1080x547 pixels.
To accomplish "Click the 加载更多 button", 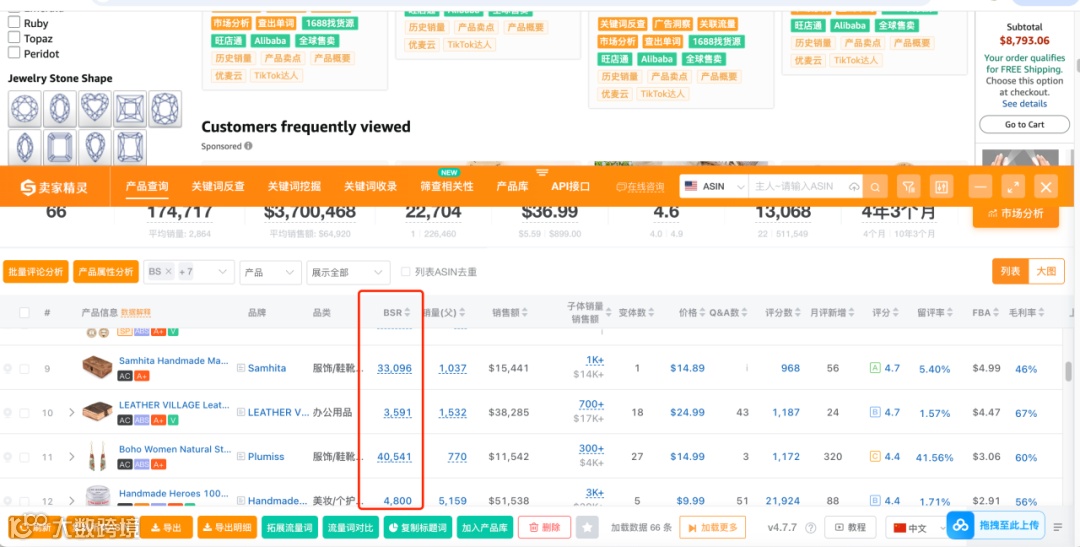I will click(712, 528).
